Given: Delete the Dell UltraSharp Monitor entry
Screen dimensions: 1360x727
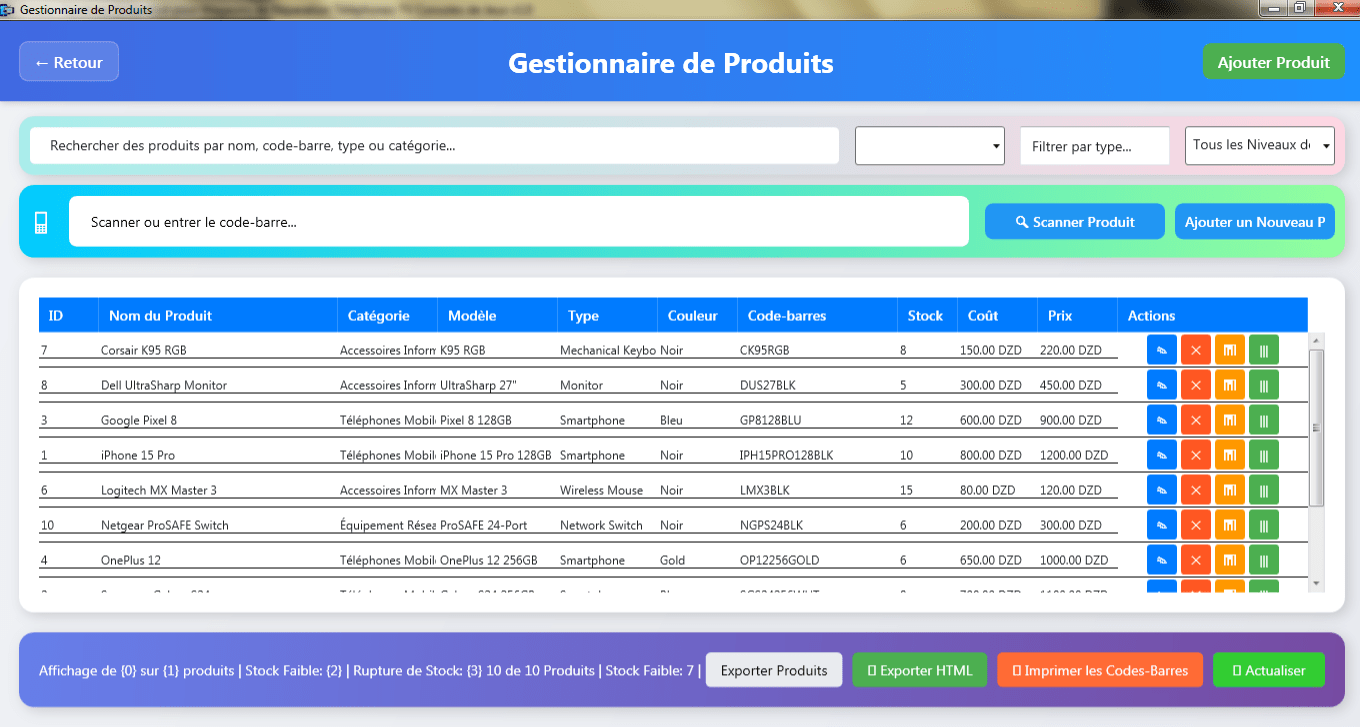Looking at the screenshot, I should [x=1195, y=384].
